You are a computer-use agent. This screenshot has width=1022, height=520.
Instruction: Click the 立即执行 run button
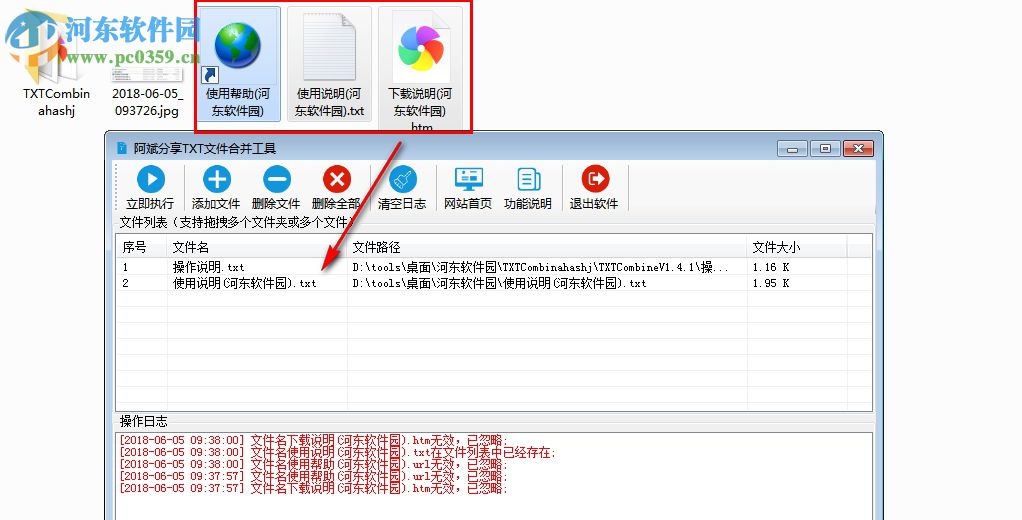(x=151, y=188)
